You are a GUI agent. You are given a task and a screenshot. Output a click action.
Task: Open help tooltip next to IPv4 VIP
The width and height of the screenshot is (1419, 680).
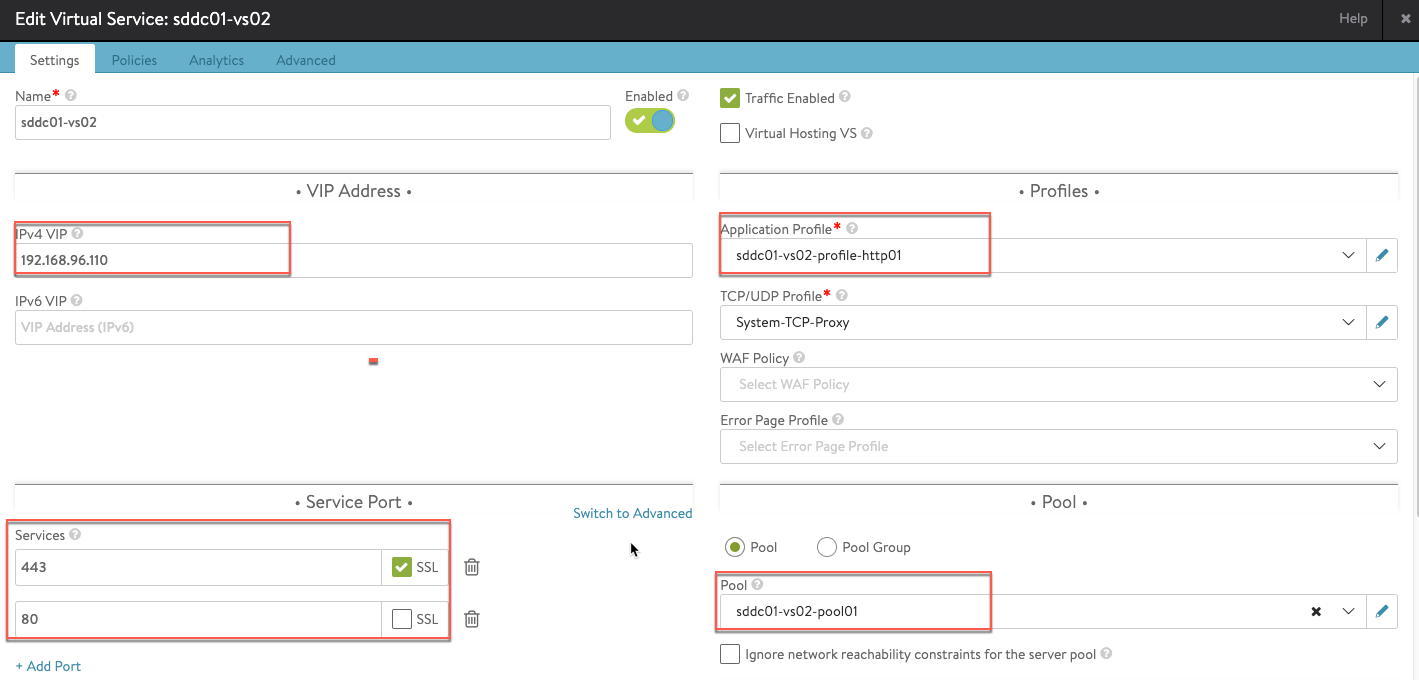78,234
